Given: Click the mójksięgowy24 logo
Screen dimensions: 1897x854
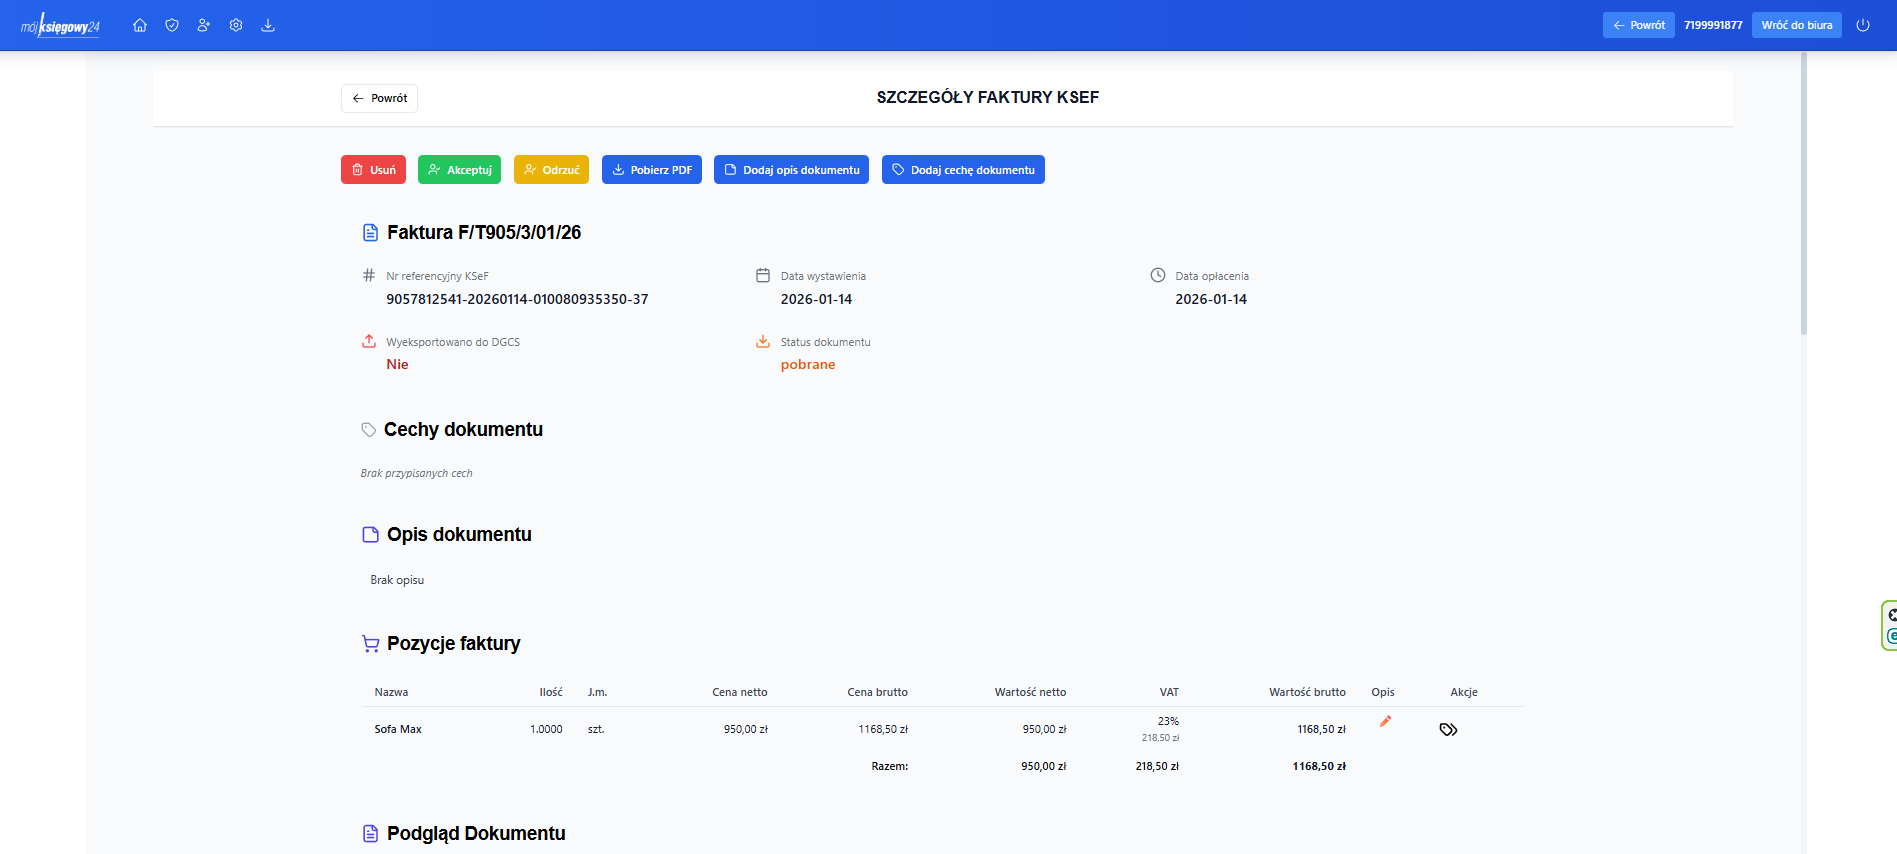Looking at the screenshot, I should click(x=61, y=26).
